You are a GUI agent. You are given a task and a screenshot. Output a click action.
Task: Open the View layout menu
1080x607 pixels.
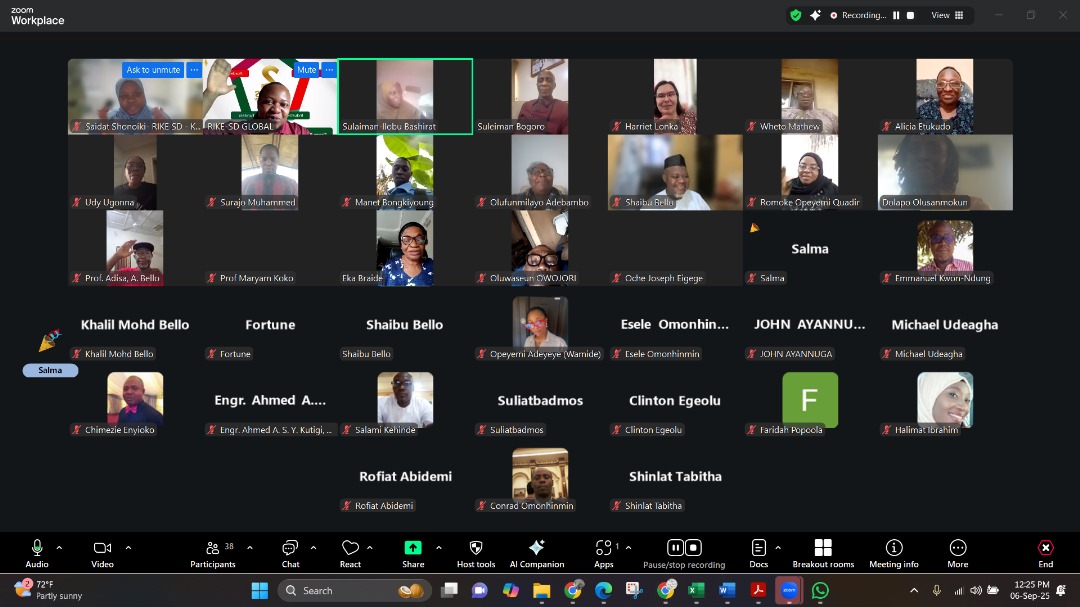pyautogui.click(x=948, y=15)
